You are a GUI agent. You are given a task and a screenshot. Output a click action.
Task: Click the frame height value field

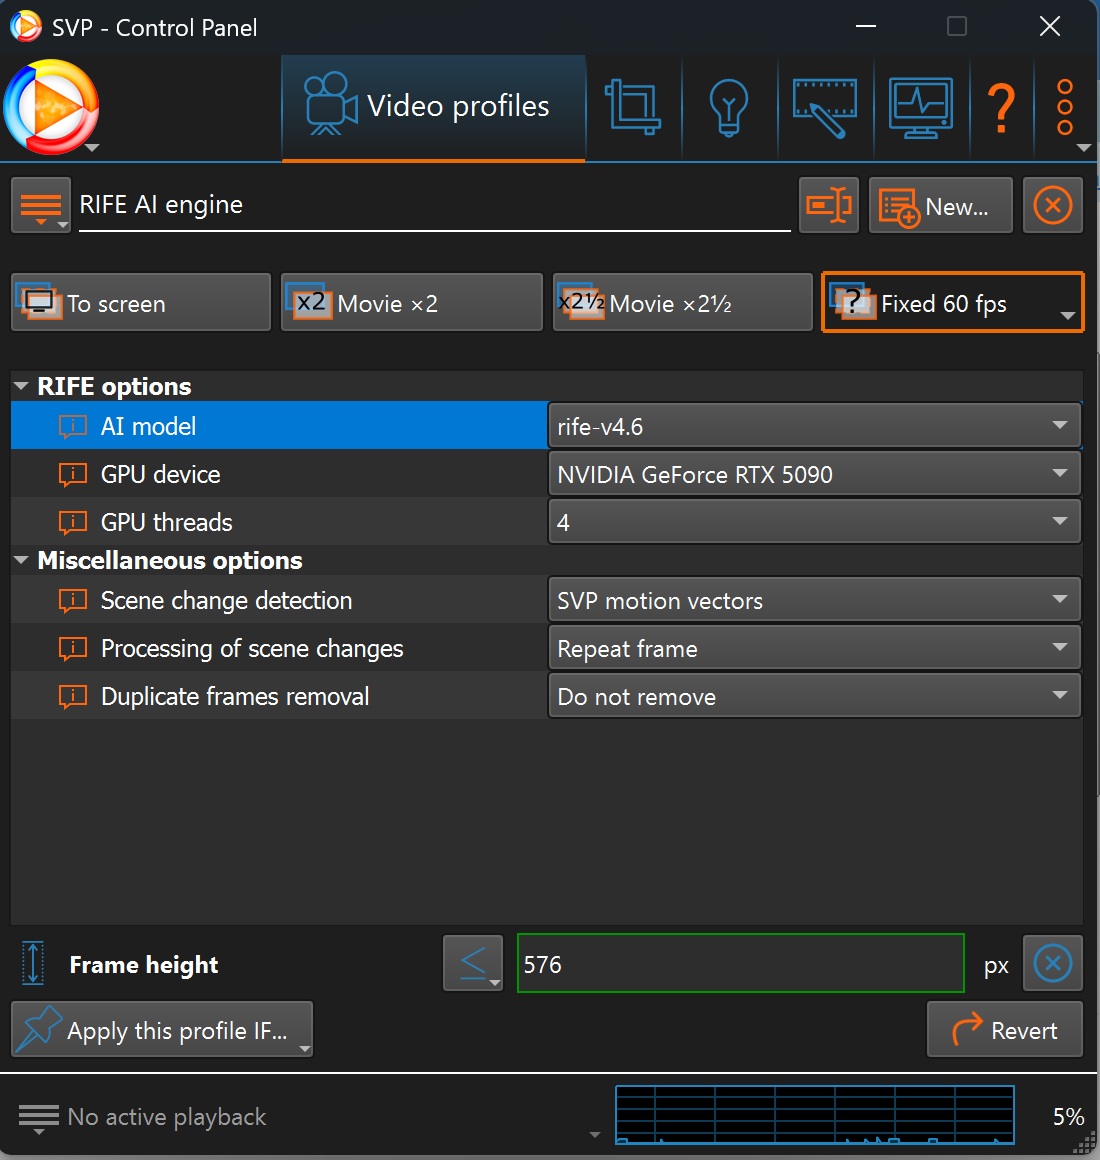tap(740, 964)
